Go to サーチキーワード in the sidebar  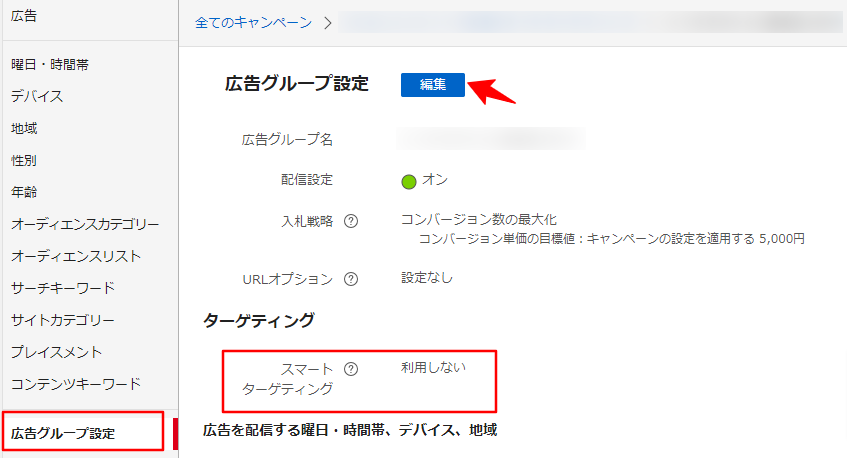coord(63,288)
